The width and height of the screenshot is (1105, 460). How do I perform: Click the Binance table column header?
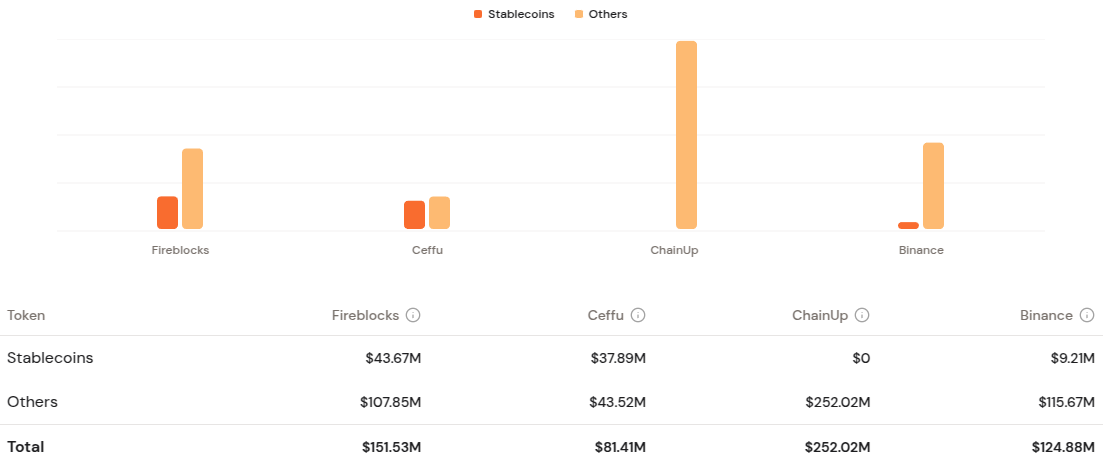(1046, 315)
